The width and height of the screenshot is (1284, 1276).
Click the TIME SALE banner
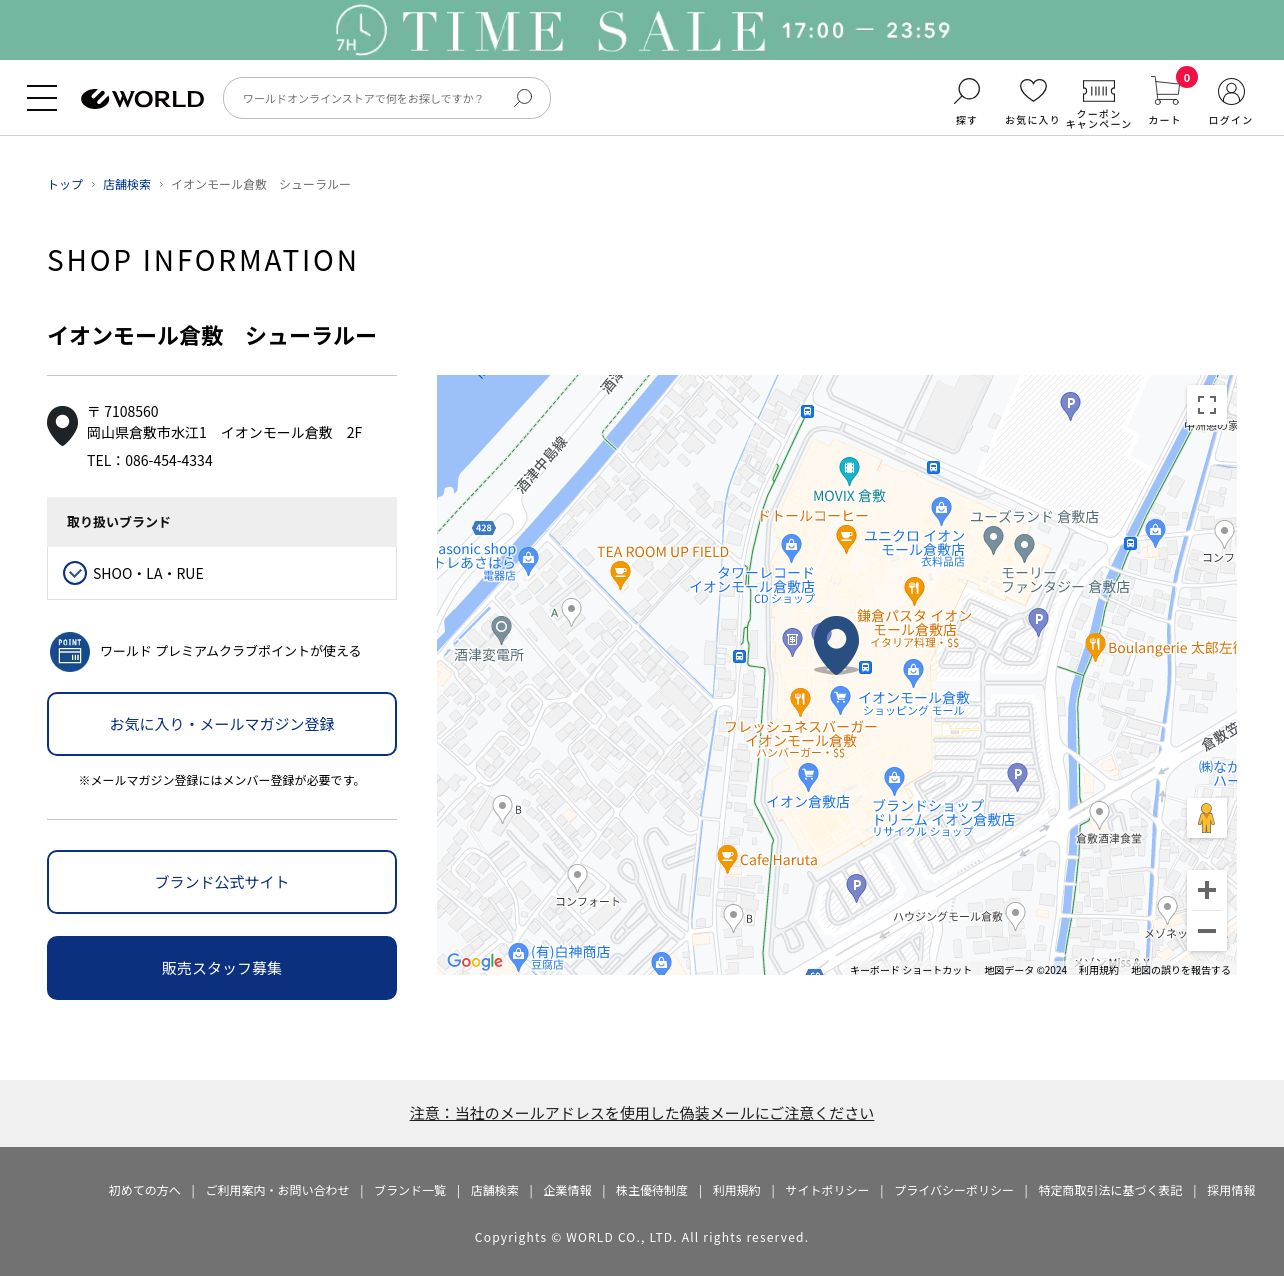(x=642, y=30)
